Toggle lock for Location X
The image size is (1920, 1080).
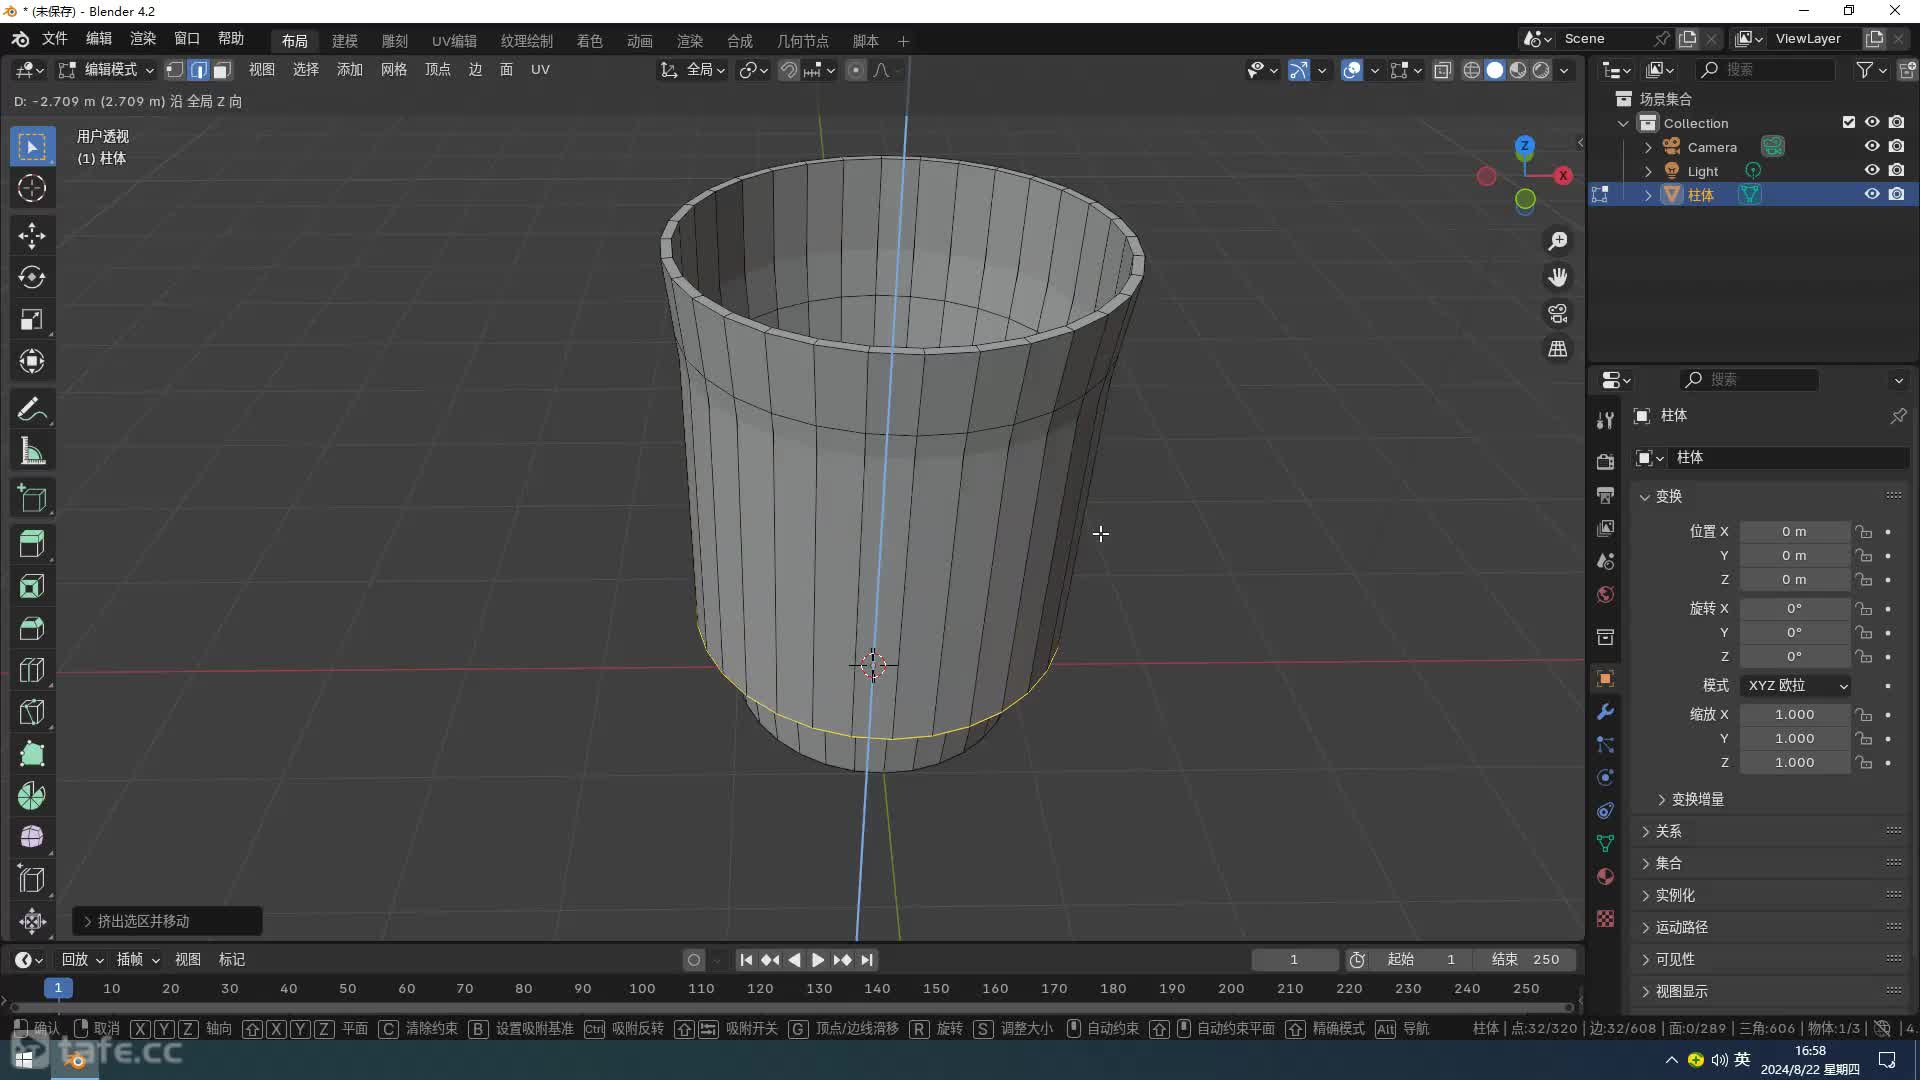(x=1863, y=532)
